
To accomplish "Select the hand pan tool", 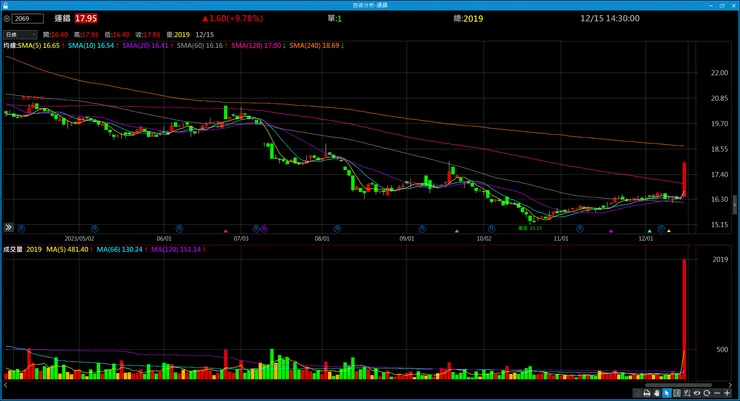I will pos(657,393).
